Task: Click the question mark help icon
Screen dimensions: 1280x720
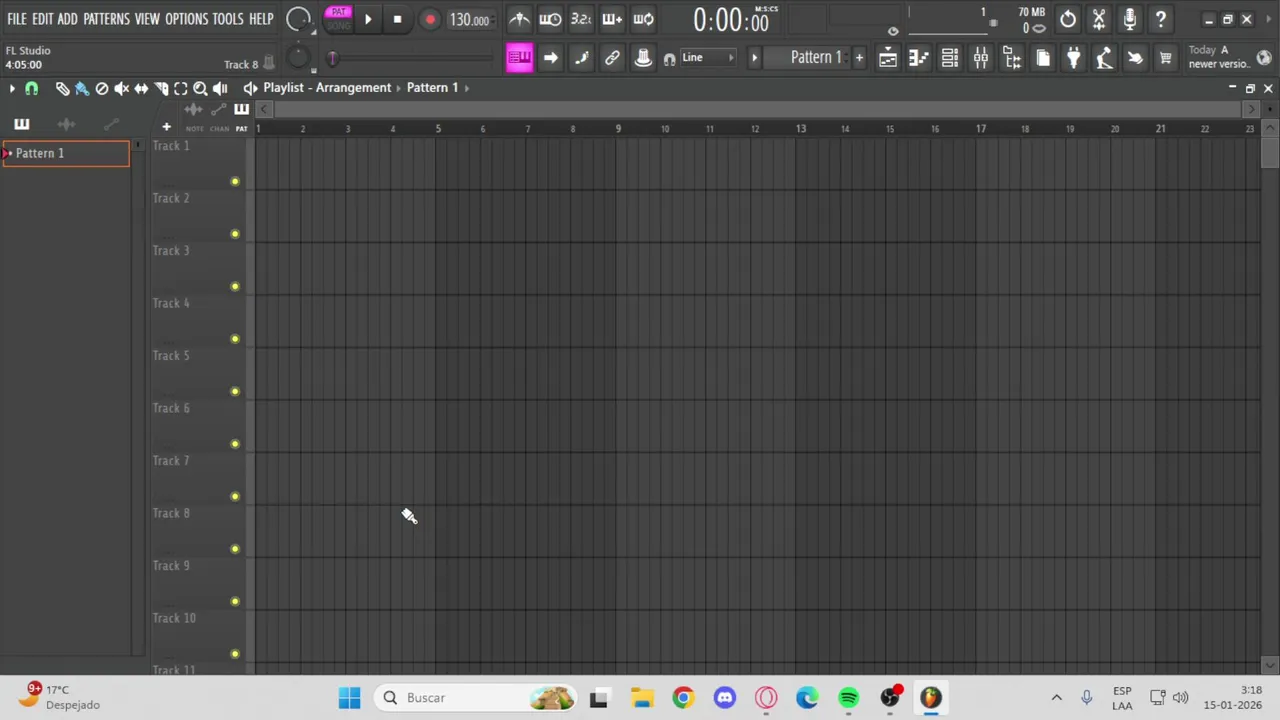Action: [1161, 19]
